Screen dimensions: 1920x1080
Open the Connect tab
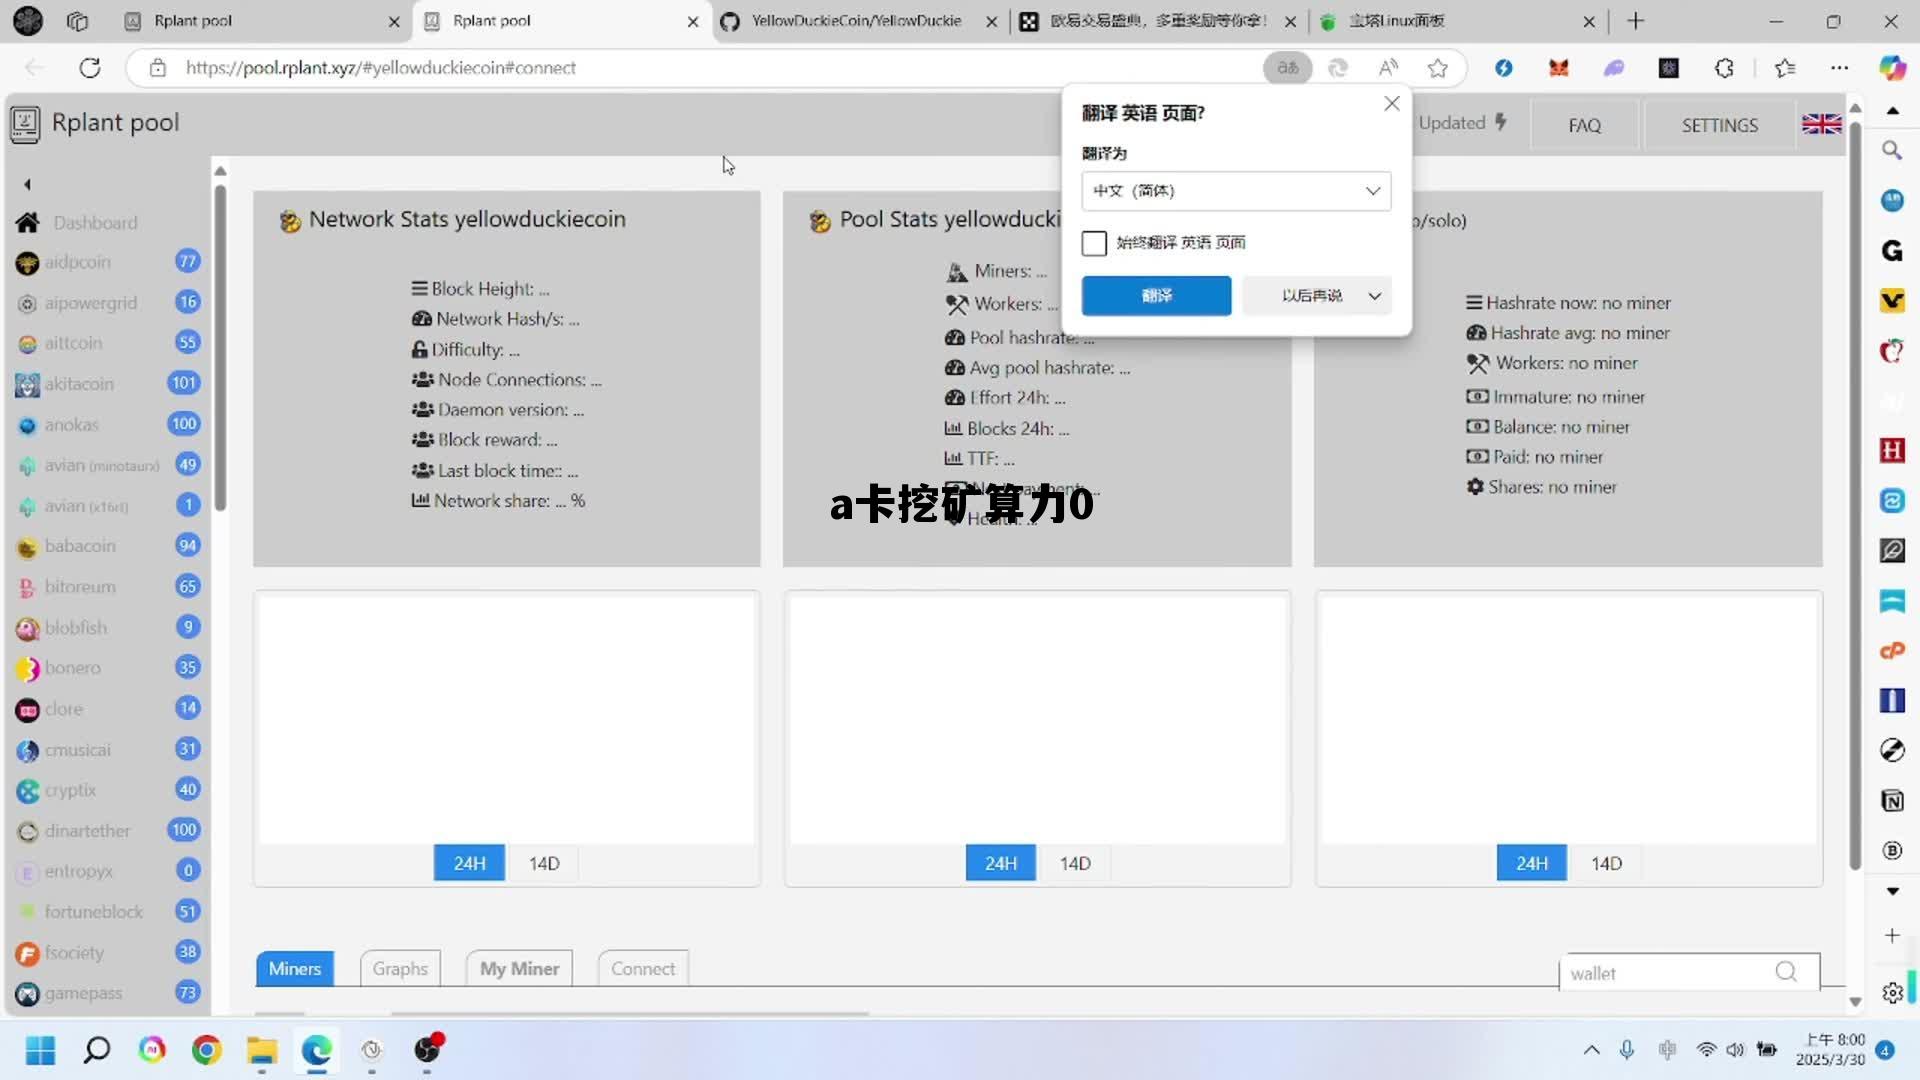coord(643,968)
